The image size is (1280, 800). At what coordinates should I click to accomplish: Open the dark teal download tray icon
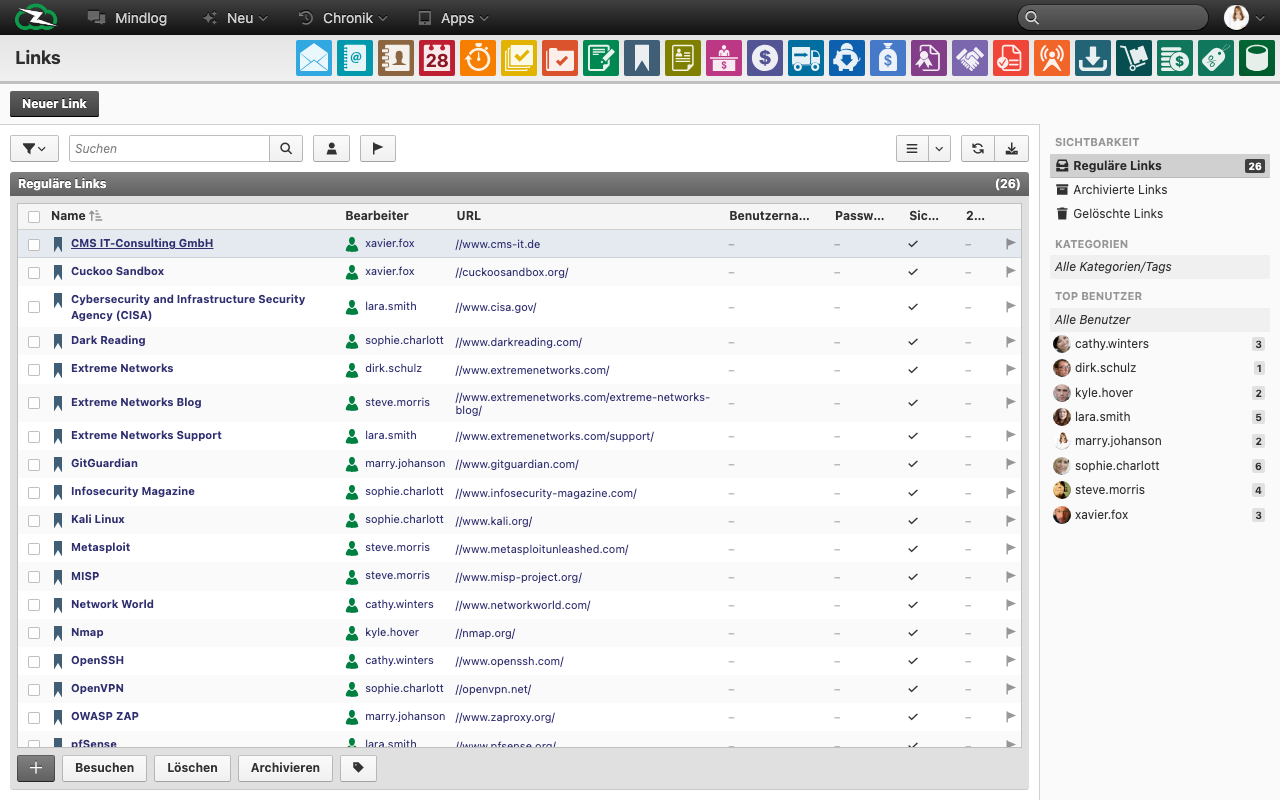coord(1093,58)
